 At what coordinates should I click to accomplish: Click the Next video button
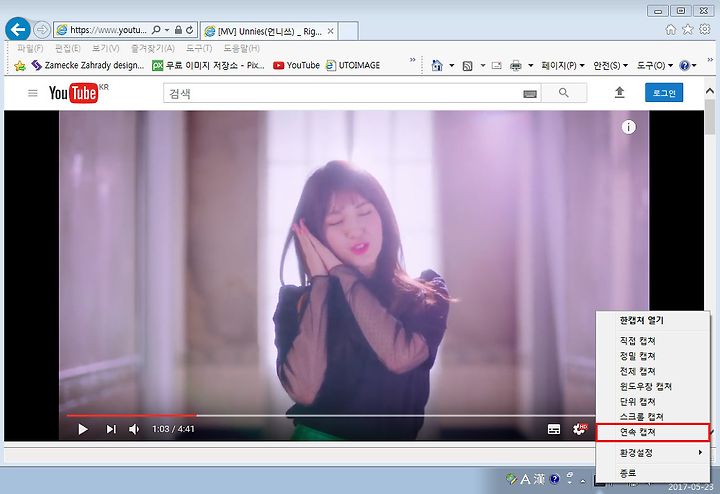pos(111,429)
